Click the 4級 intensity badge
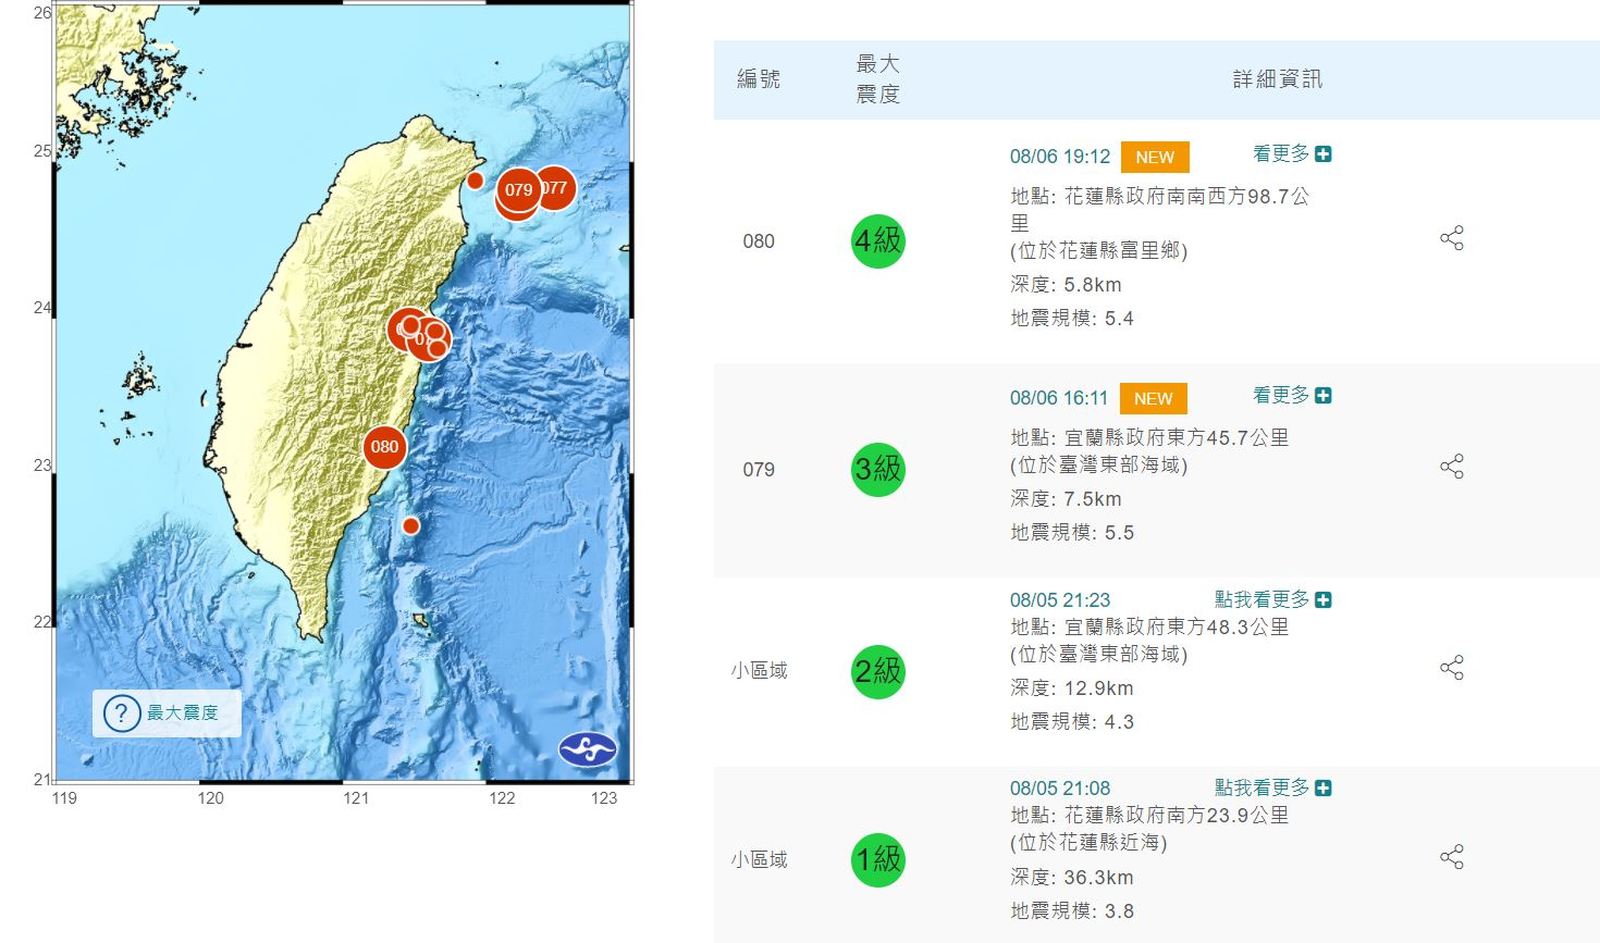1600x943 pixels. 878,241
